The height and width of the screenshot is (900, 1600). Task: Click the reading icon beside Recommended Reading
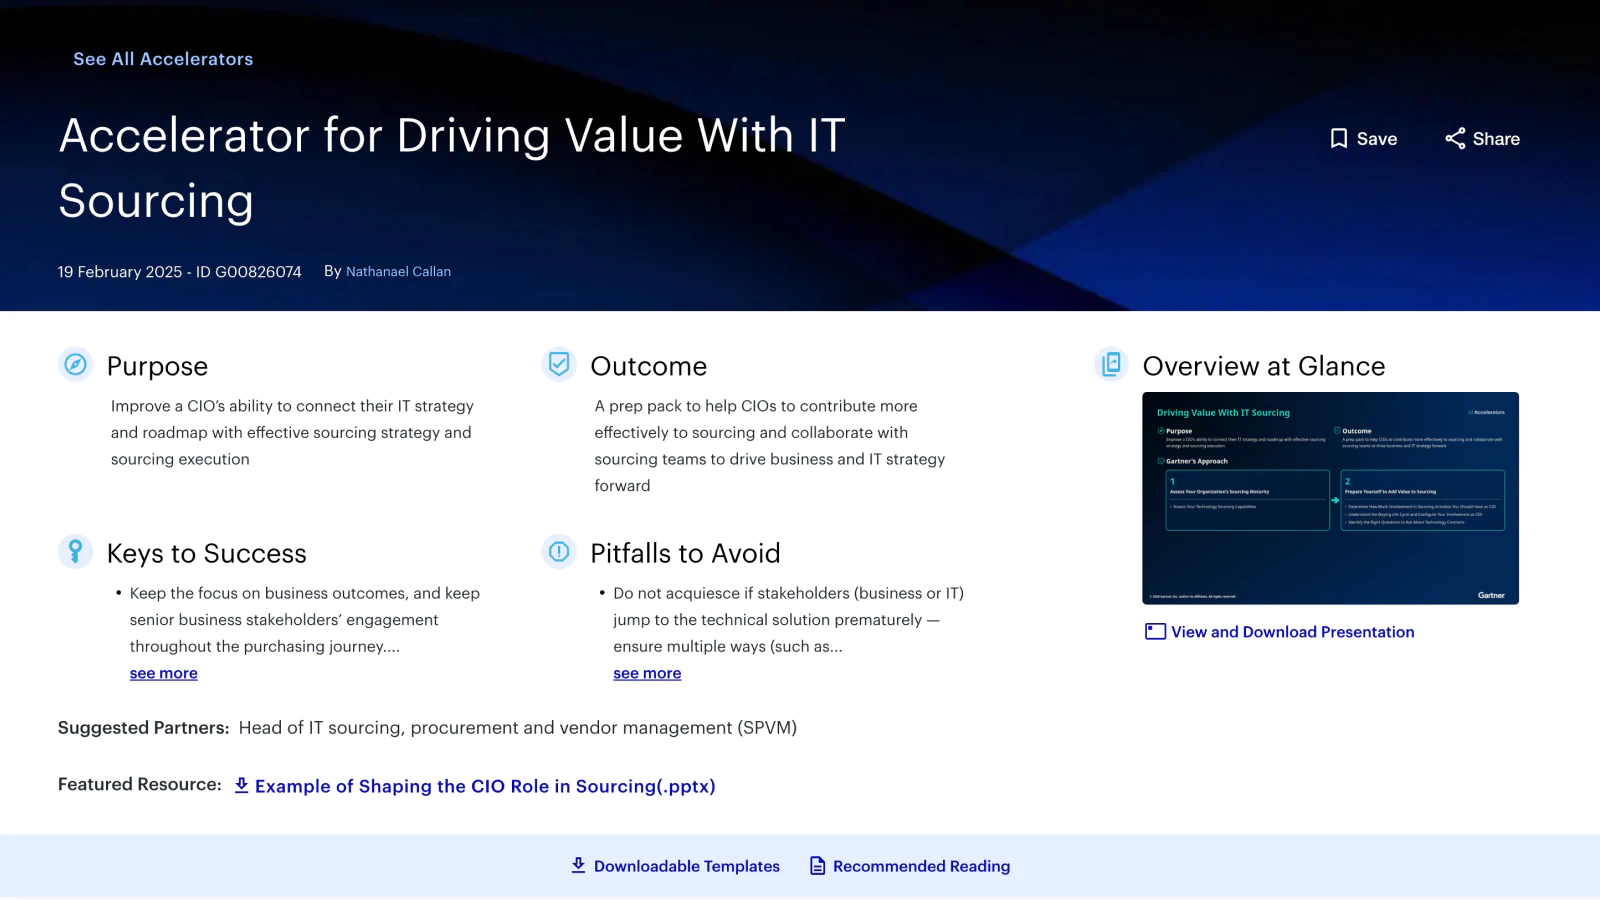[x=817, y=865]
